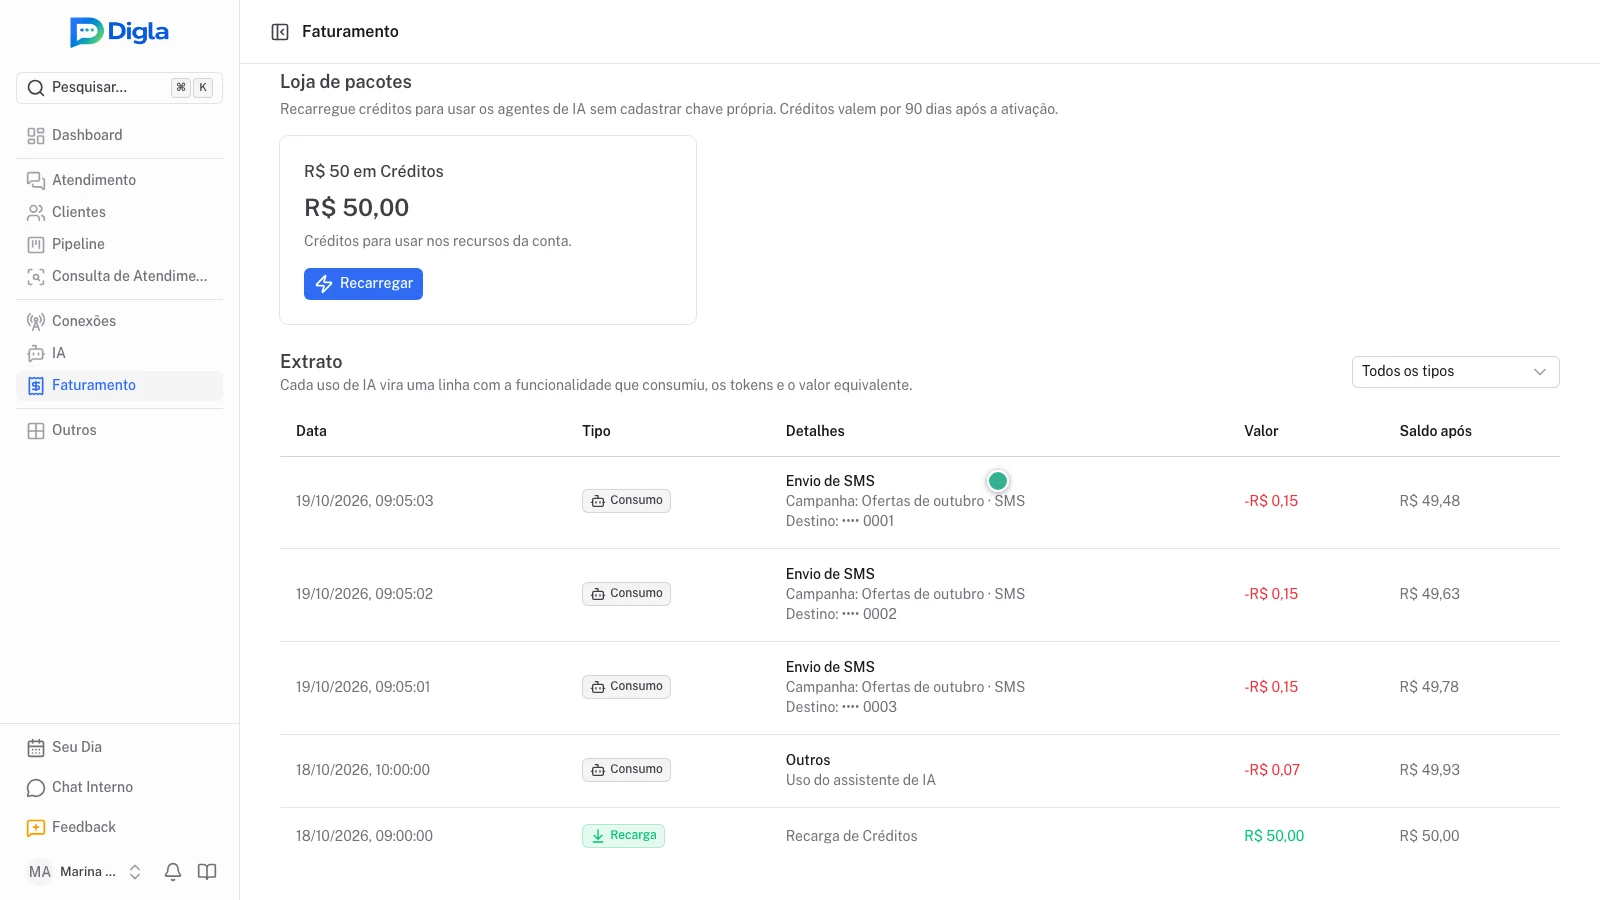The height and width of the screenshot is (900, 1600).
Task: Go to Dashboard in sidebar
Action: pyautogui.click(x=119, y=135)
